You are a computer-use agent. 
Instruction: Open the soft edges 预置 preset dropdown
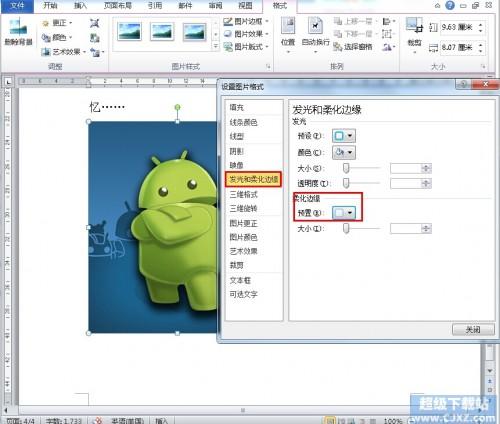(344, 213)
